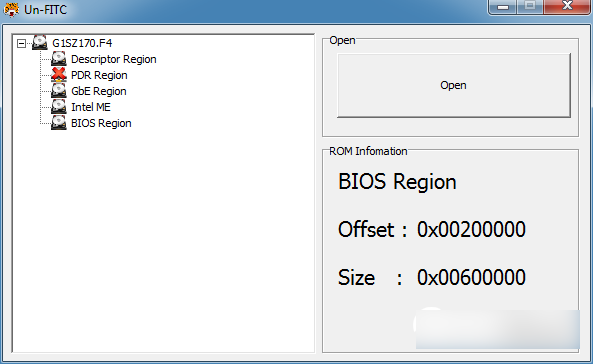
Task: Select PDR Region in the tree
Action: 99,75
